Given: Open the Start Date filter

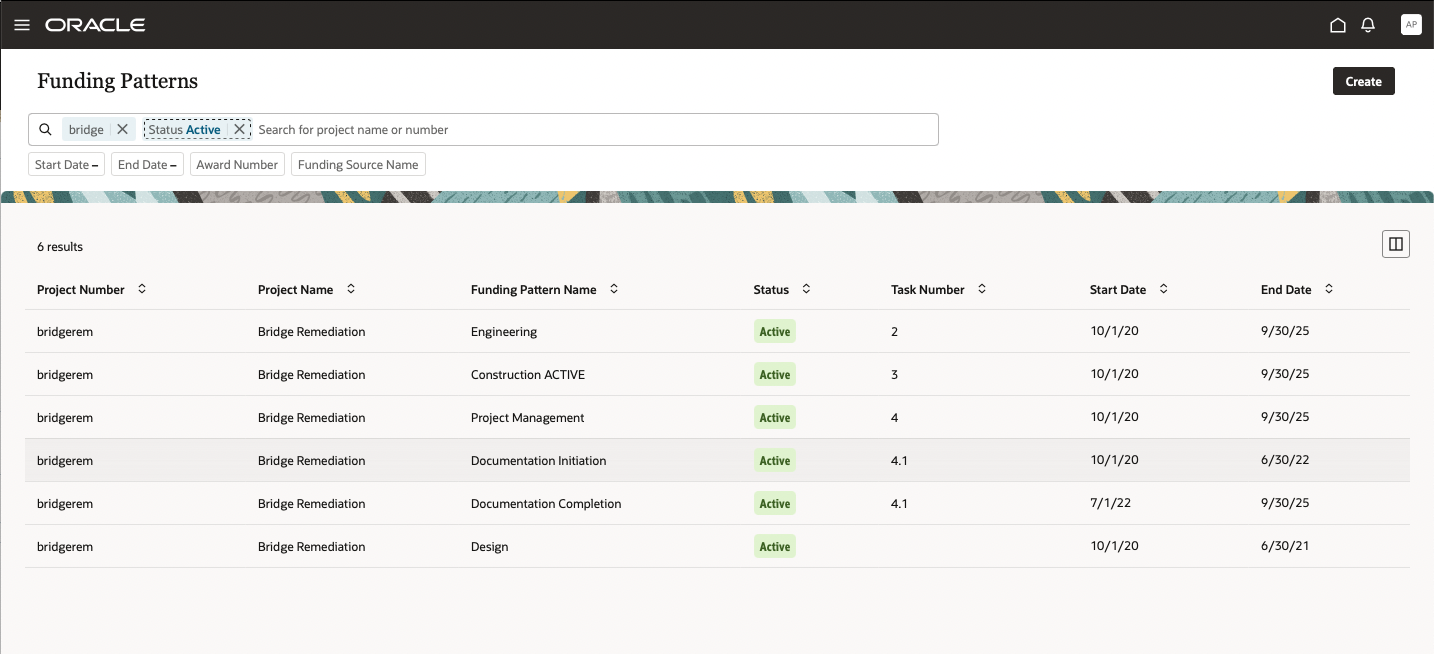Looking at the screenshot, I should coord(66,164).
